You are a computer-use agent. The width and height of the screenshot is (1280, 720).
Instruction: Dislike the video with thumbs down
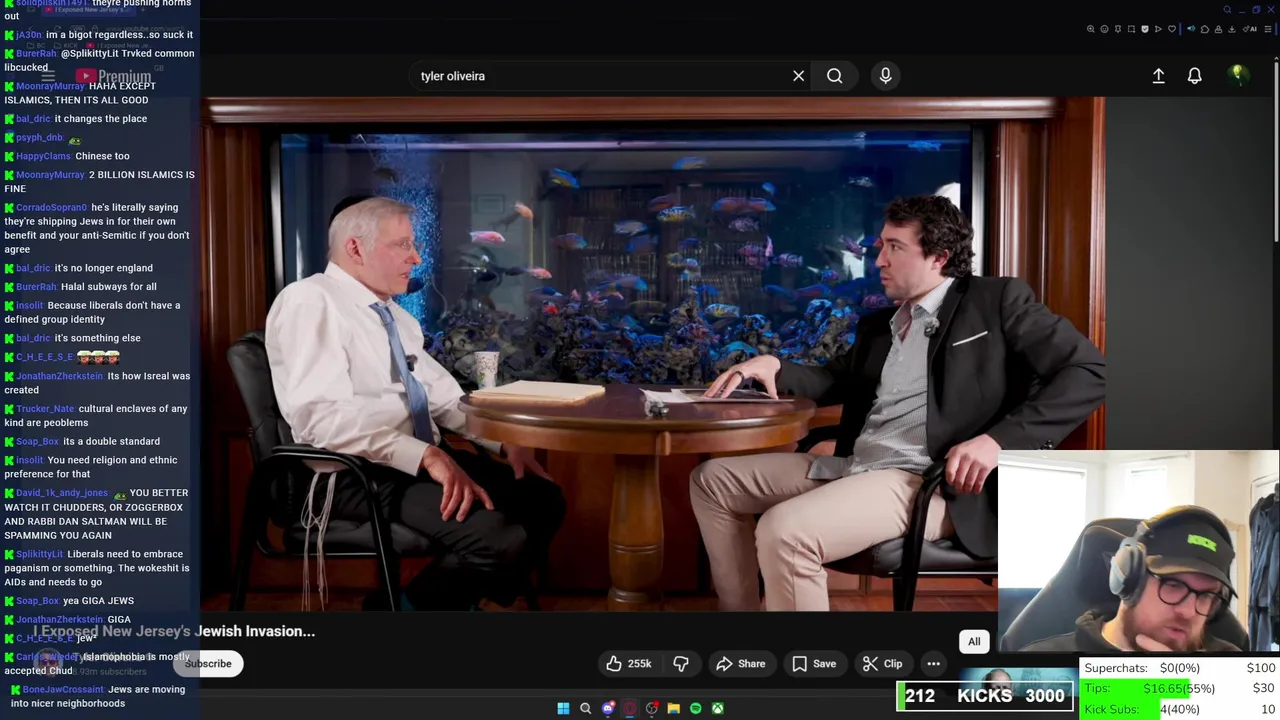pos(681,664)
